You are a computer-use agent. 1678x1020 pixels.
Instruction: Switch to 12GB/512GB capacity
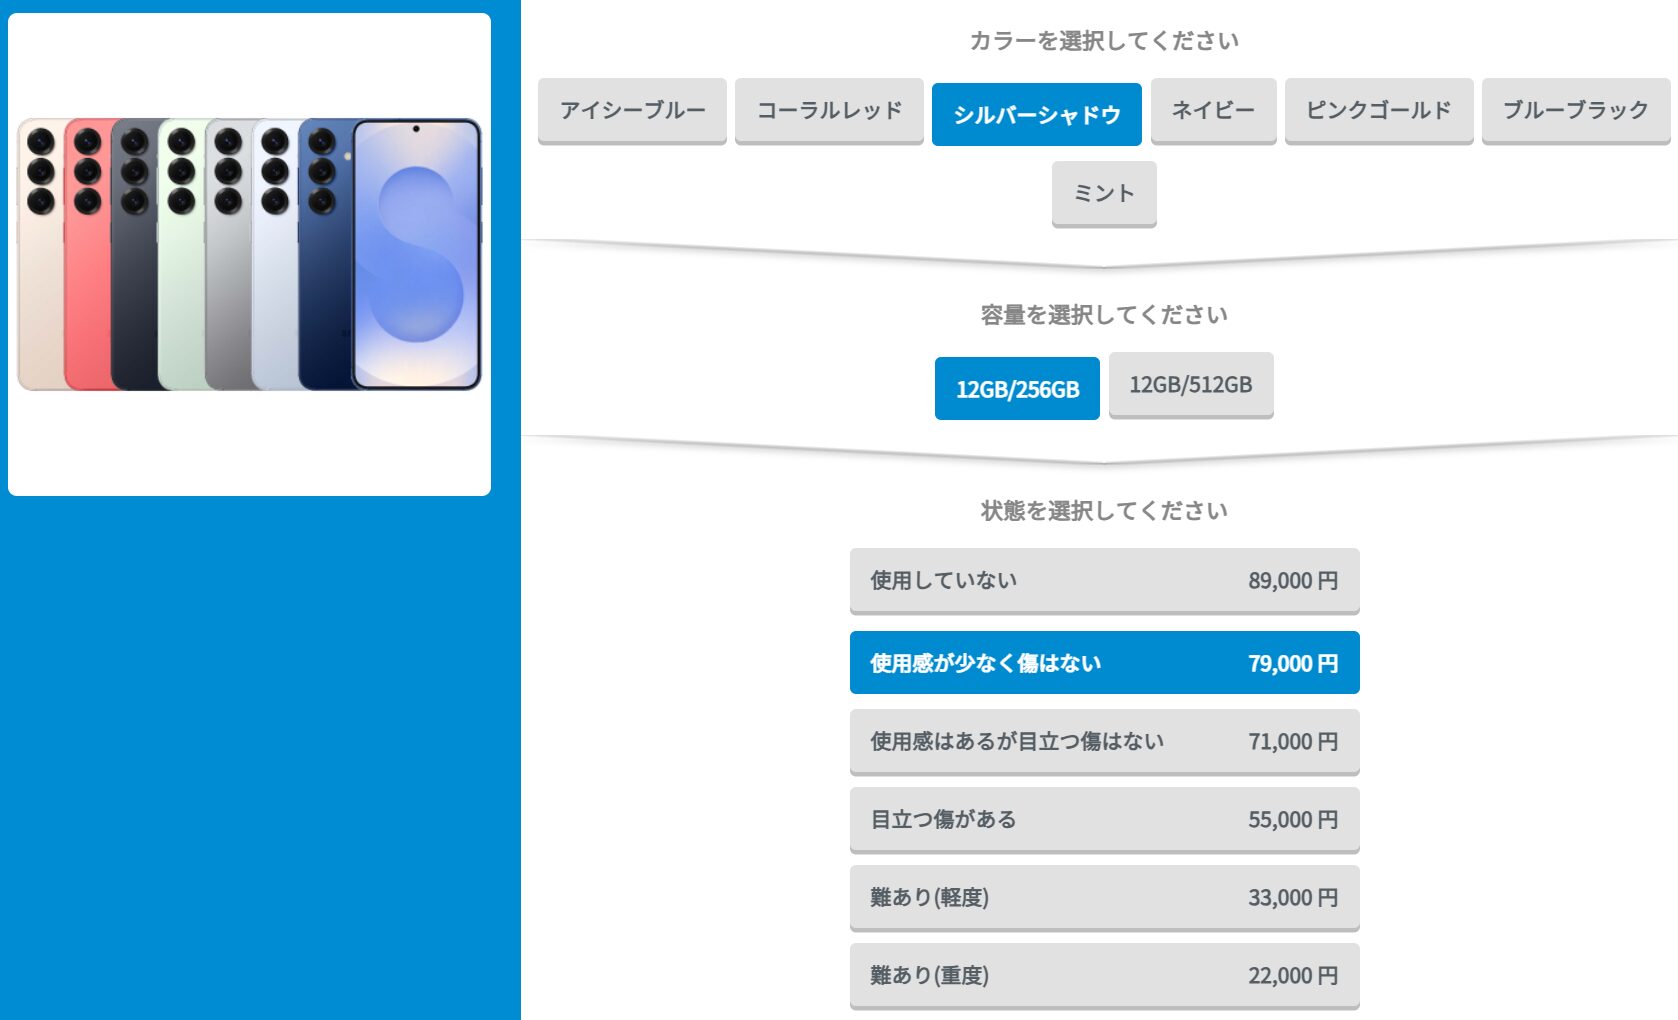pos(1190,384)
